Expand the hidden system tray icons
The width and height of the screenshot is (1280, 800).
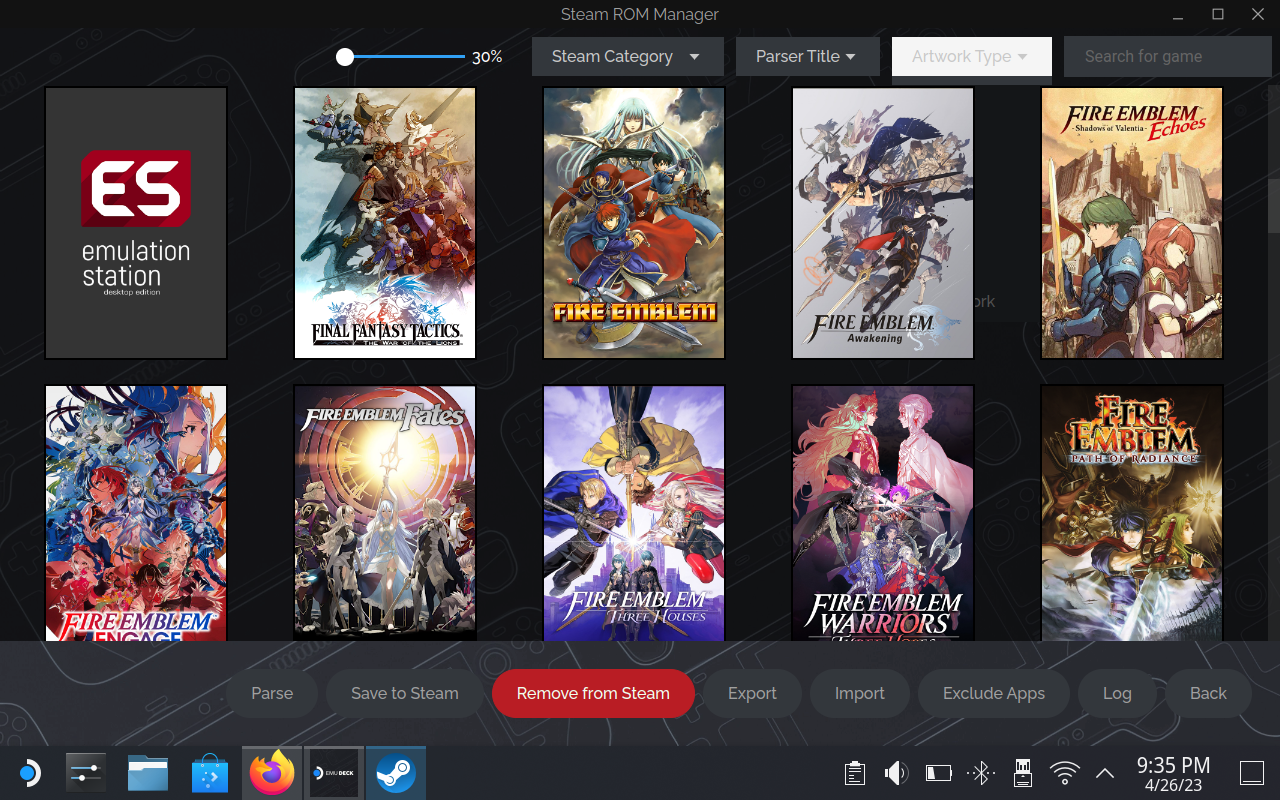pyautogui.click(x=1106, y=772)
